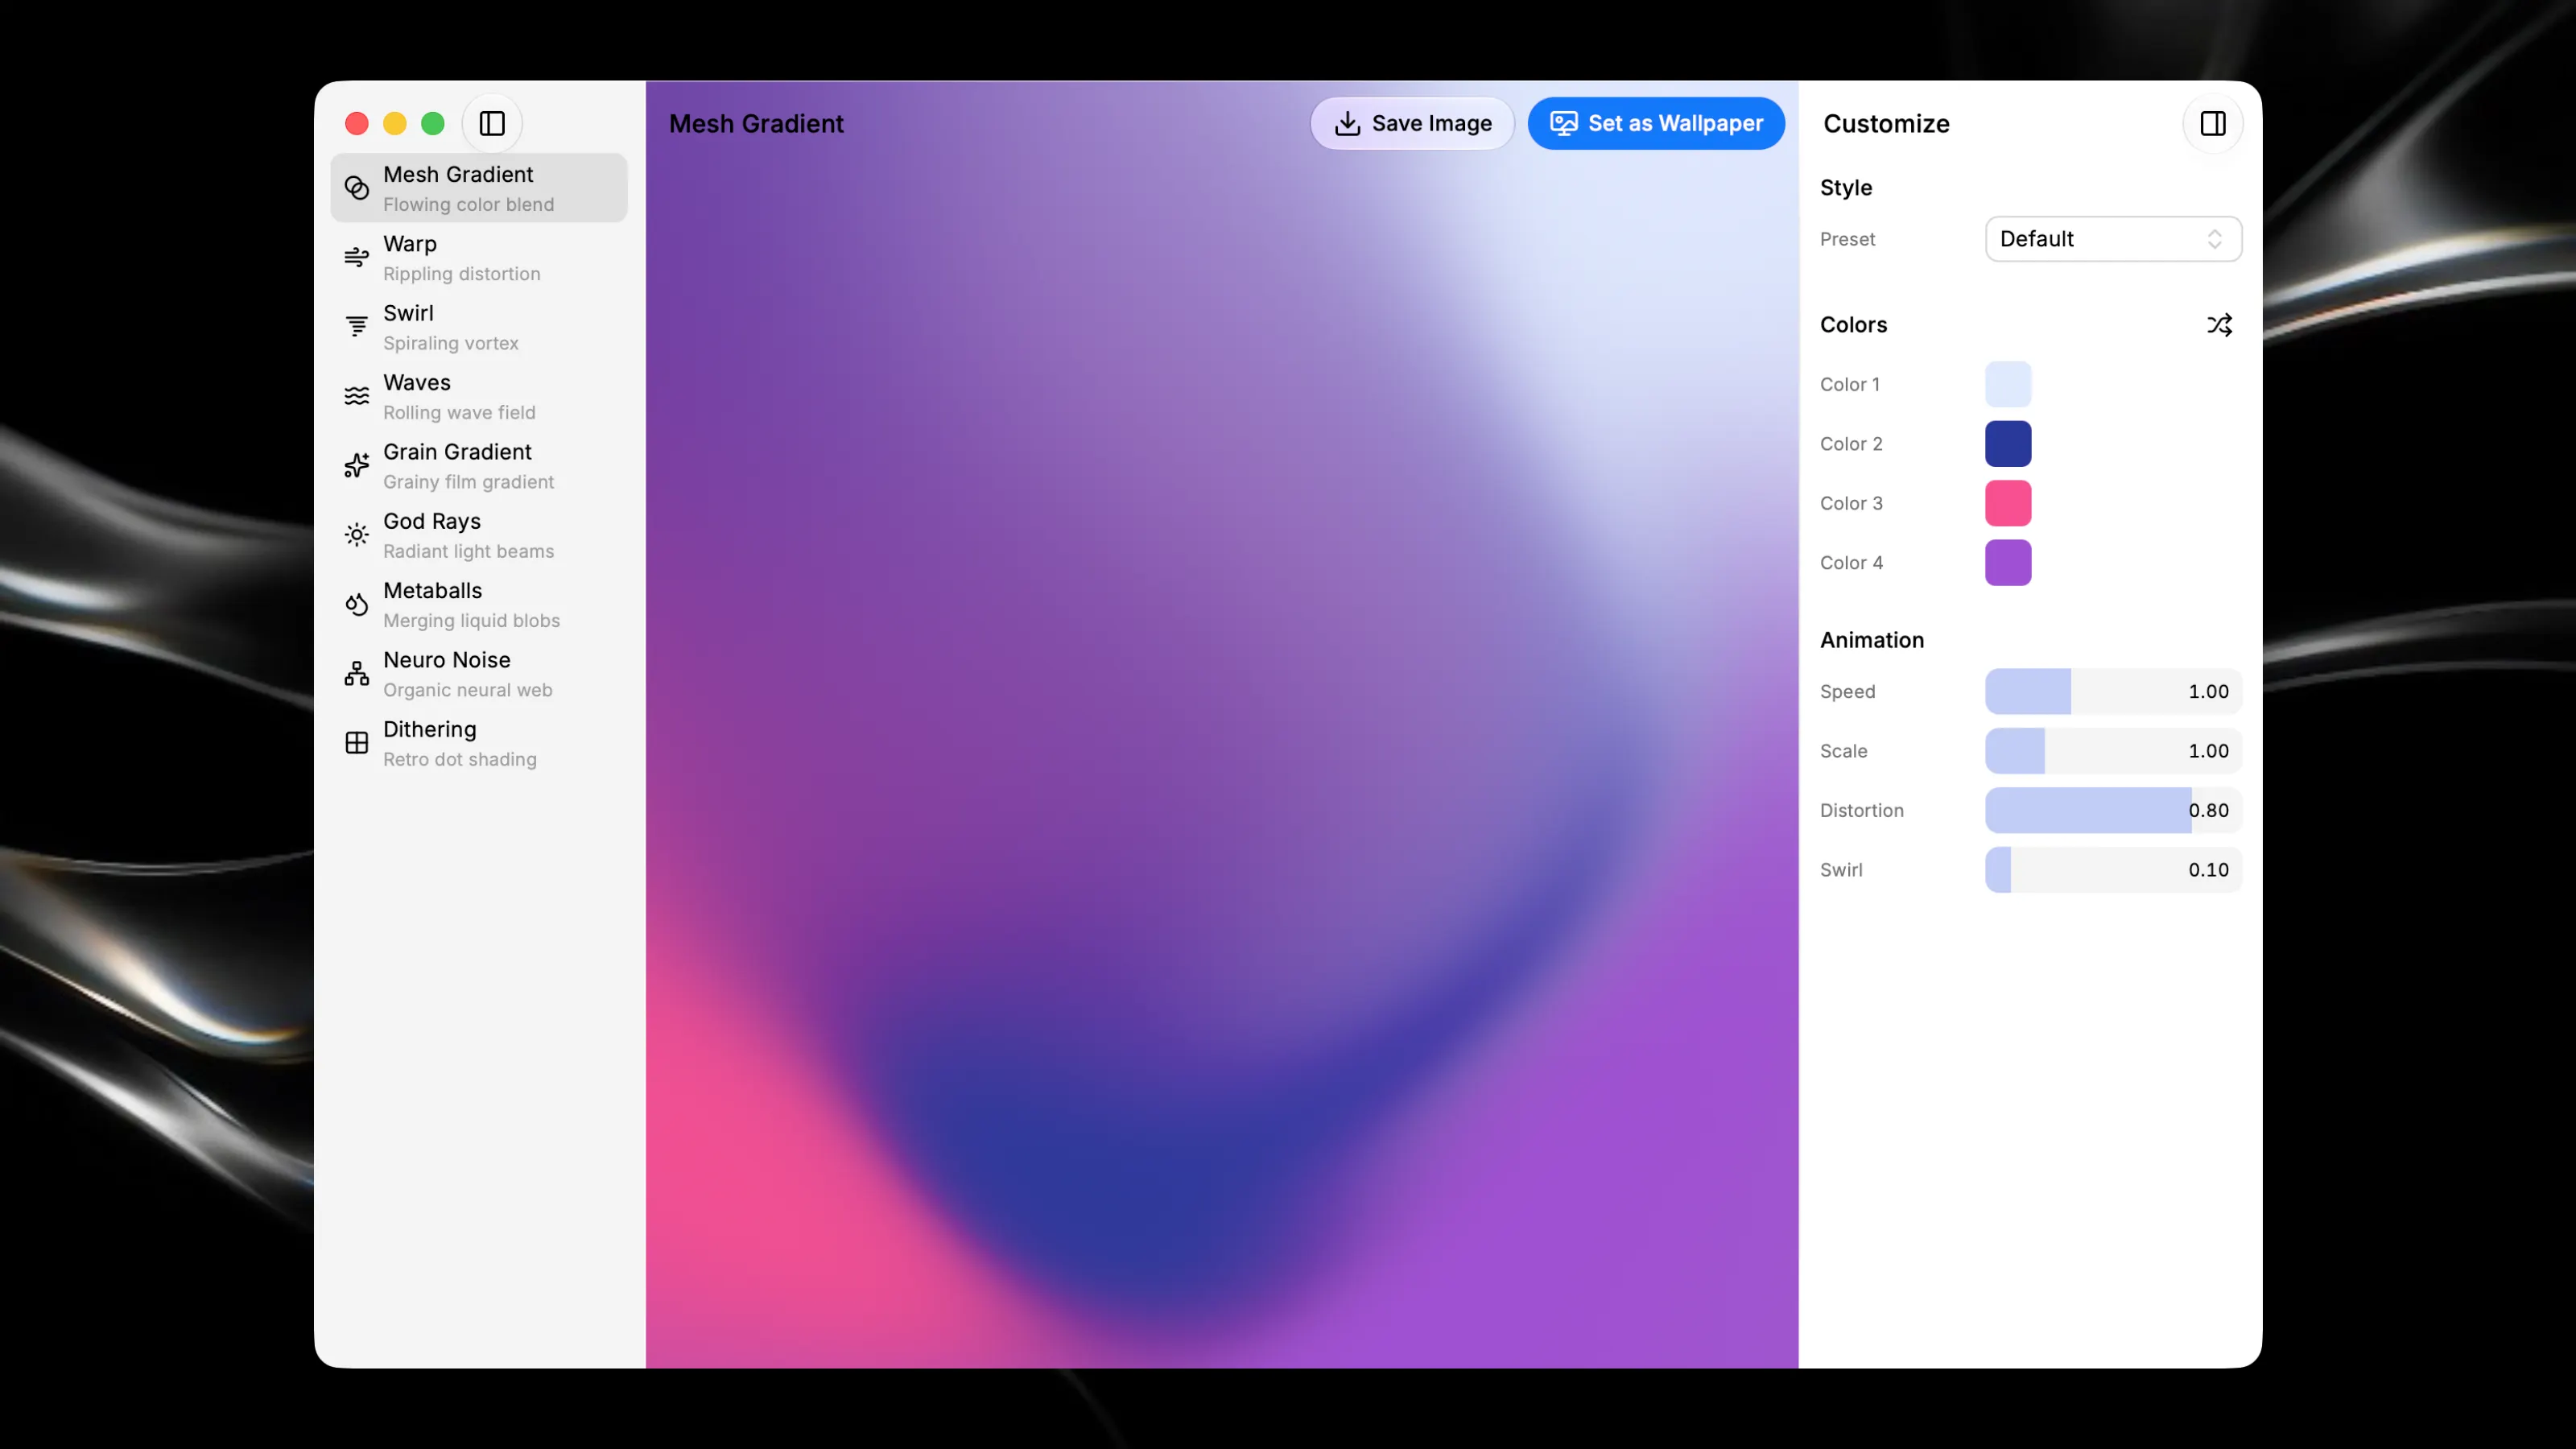Select the Swirl shader label

[408, 313]
